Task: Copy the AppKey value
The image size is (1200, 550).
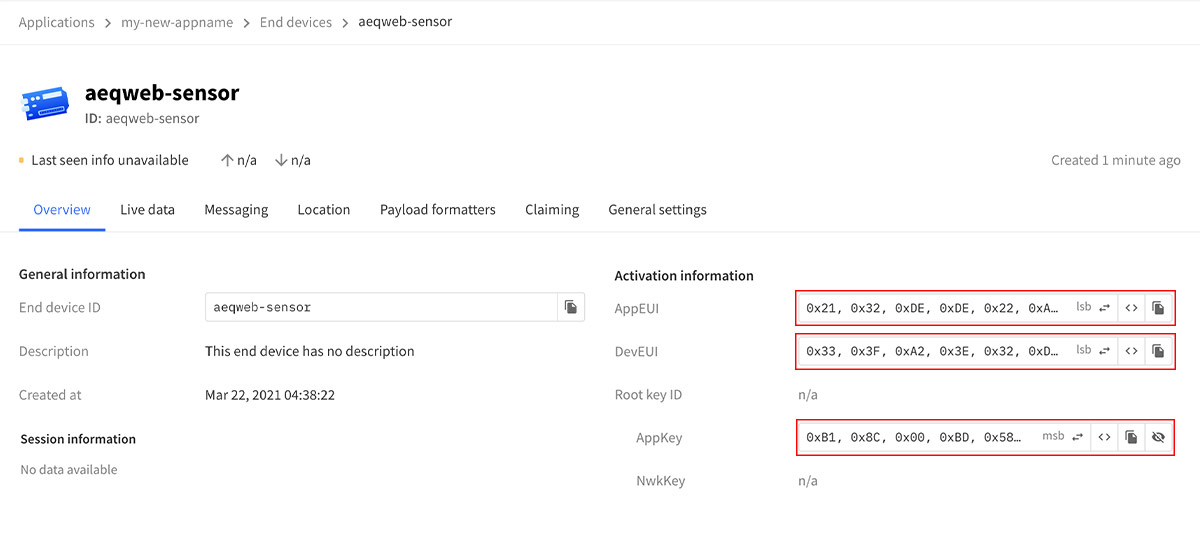Action: (1131, 437)
